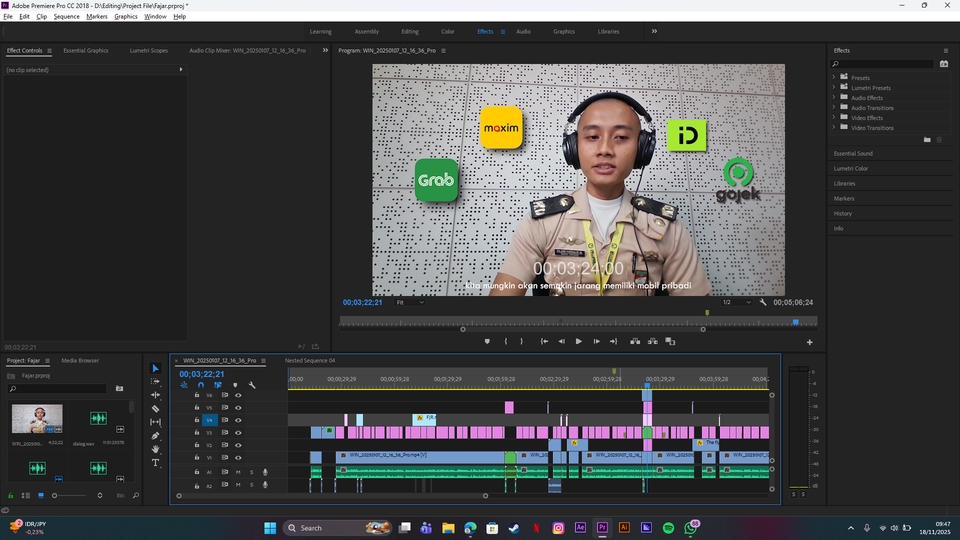
Task: Toggle lock on track V1
Action: pyautogui.click(x=197, y=457)
